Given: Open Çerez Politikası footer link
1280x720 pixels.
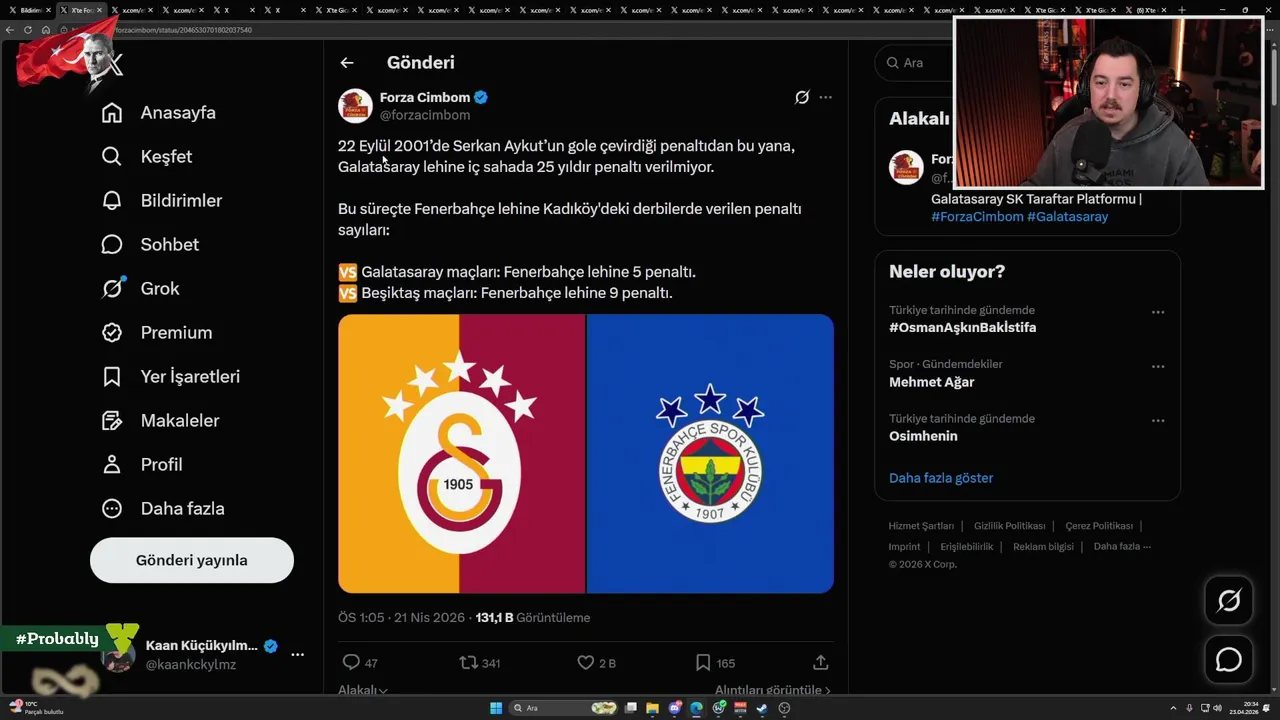Looking at the screenshot, I should (x=1099, y=526).
